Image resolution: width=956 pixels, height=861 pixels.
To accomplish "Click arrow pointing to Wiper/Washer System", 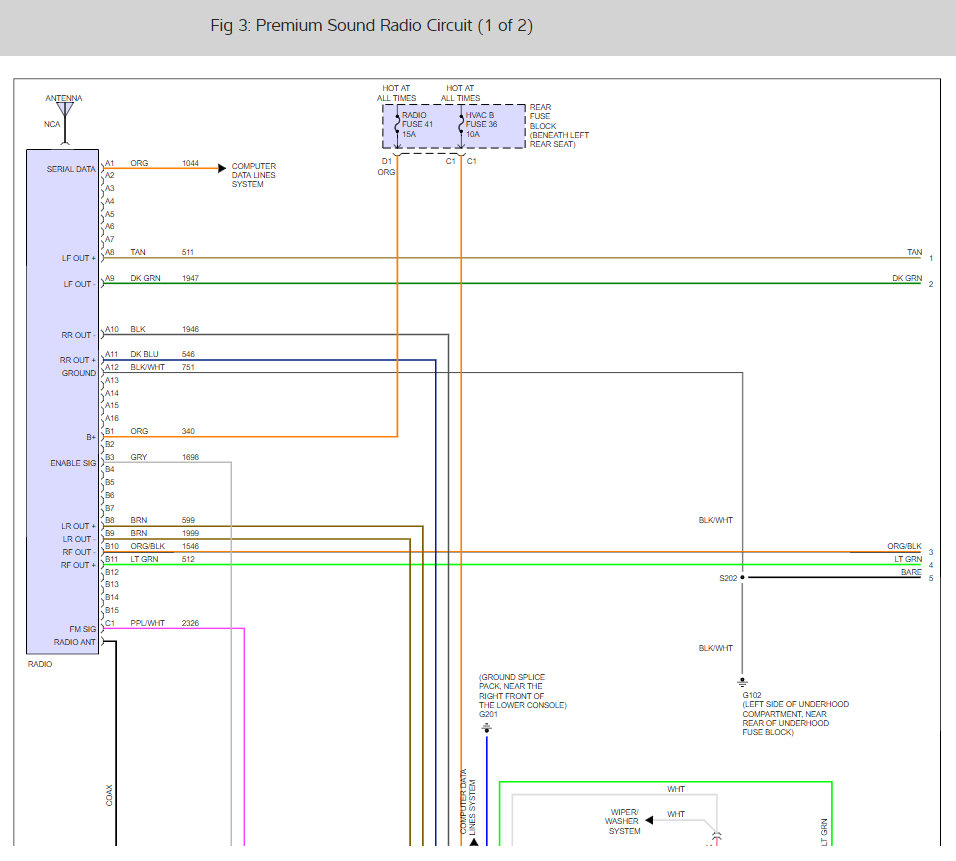I will 649,820.
